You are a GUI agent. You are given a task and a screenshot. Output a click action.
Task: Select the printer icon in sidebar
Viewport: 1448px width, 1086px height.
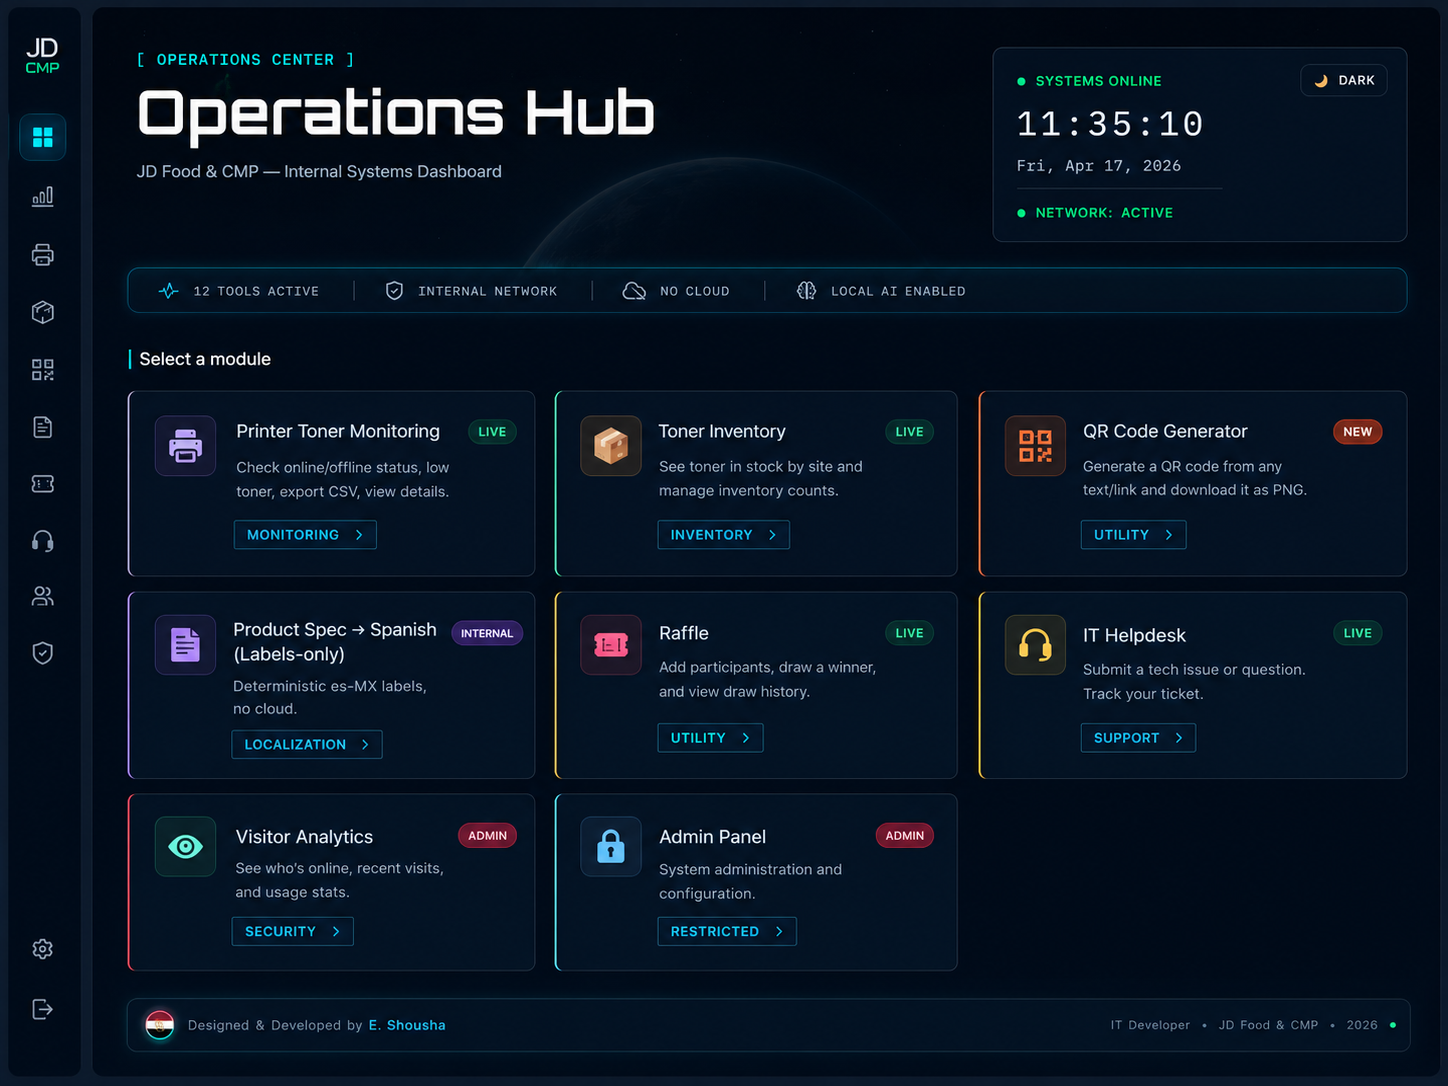pyautogui.click(x=42, y=254)
